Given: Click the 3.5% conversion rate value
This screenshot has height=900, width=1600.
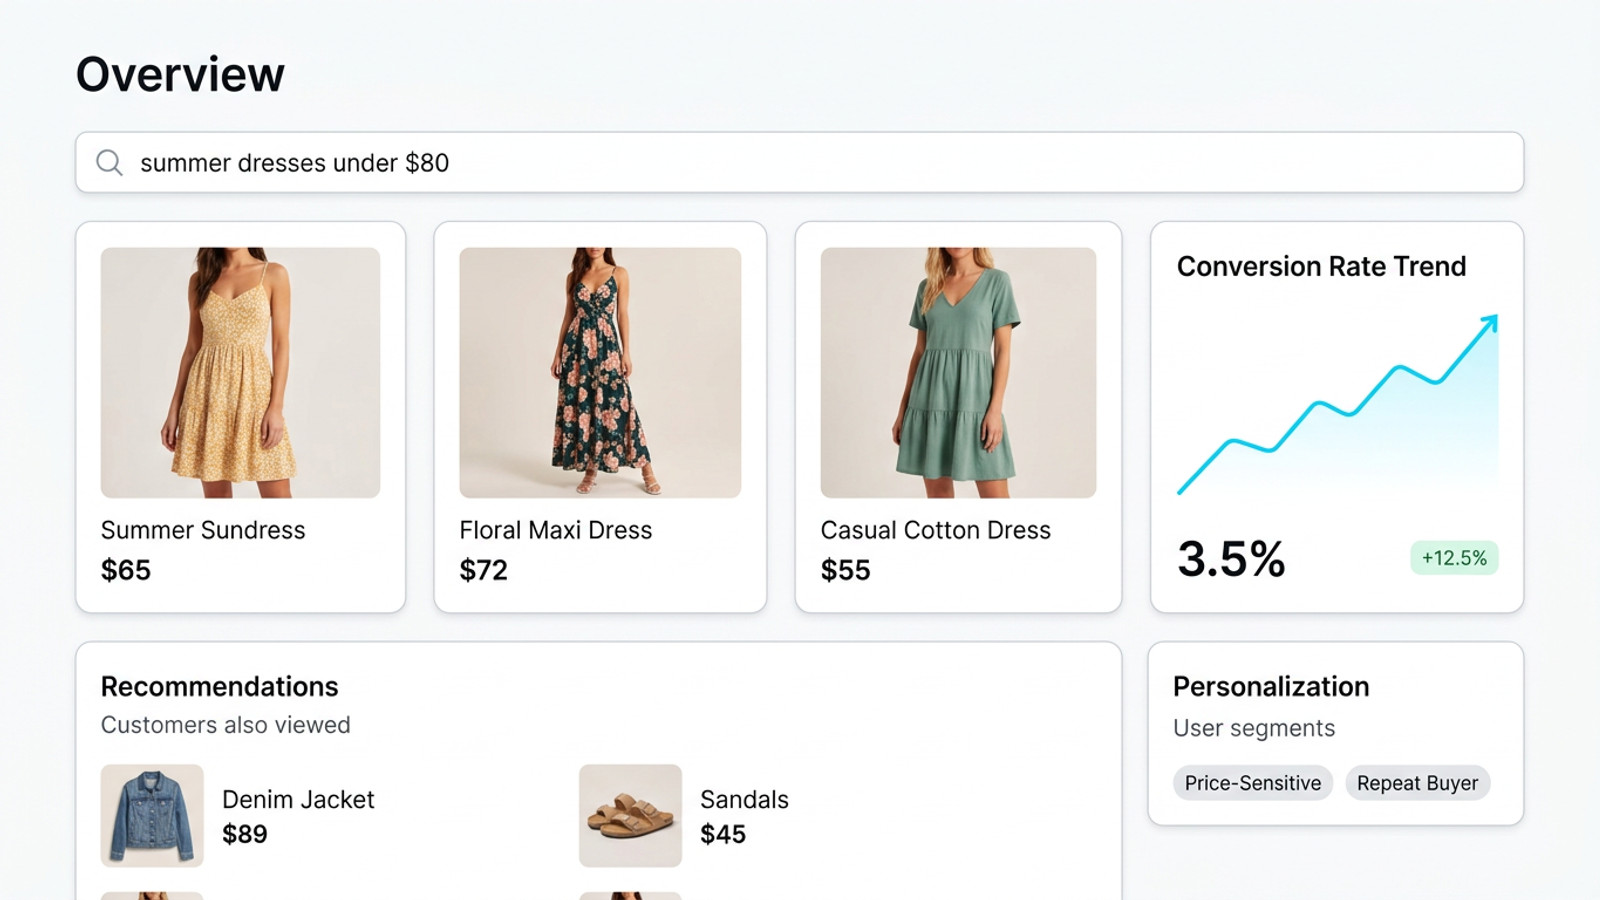Looking at the screenshot, I should pos(1231,558).
